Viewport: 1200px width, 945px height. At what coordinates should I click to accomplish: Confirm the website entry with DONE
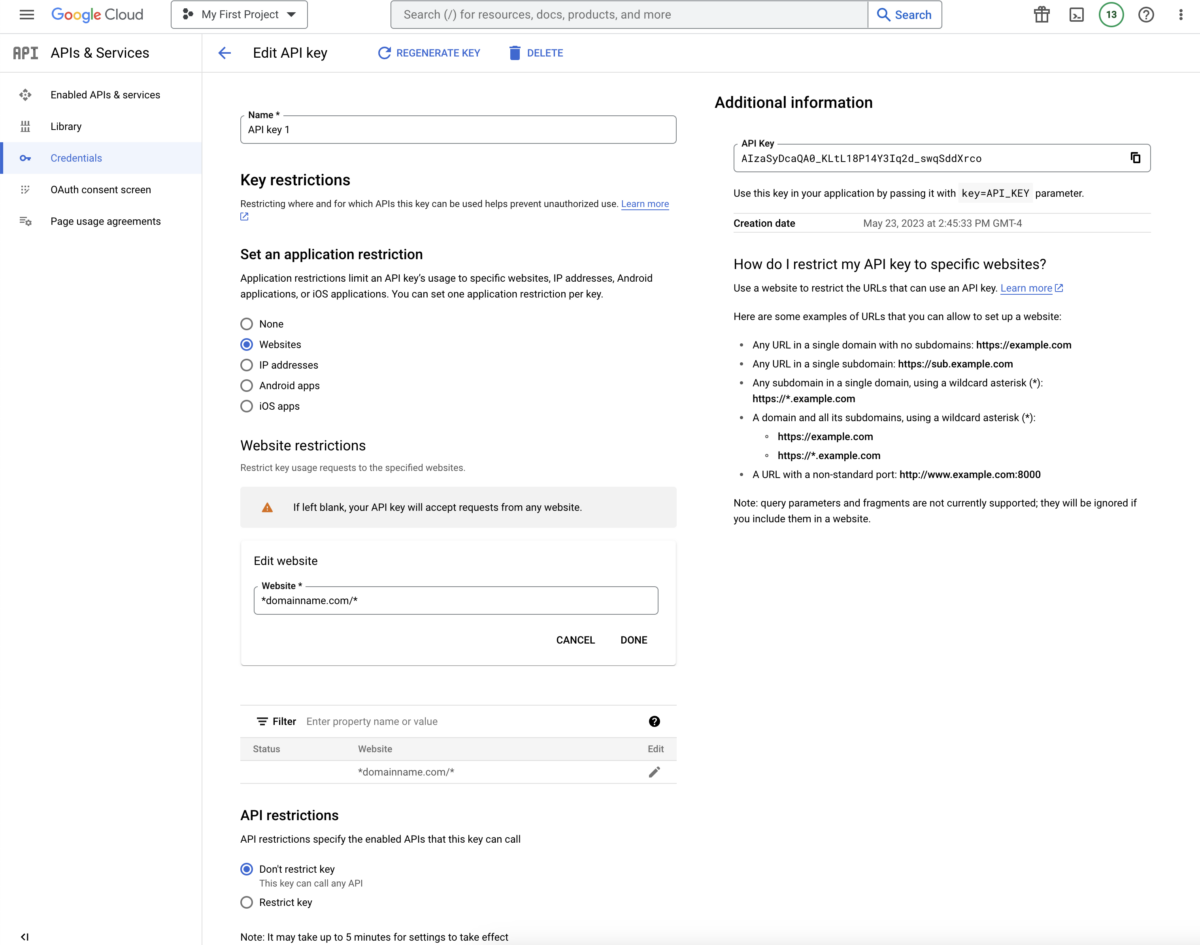[x=633, y=640]
